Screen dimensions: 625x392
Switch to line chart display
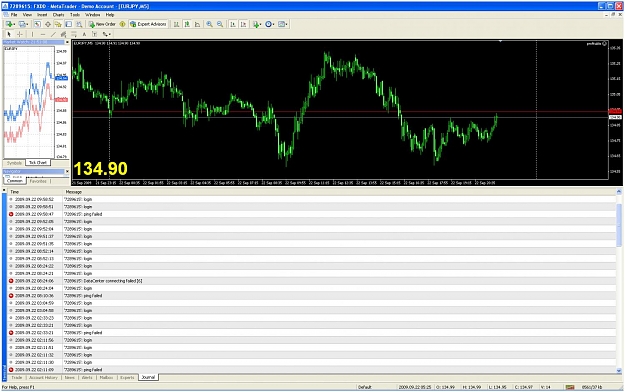click(197, 24)
